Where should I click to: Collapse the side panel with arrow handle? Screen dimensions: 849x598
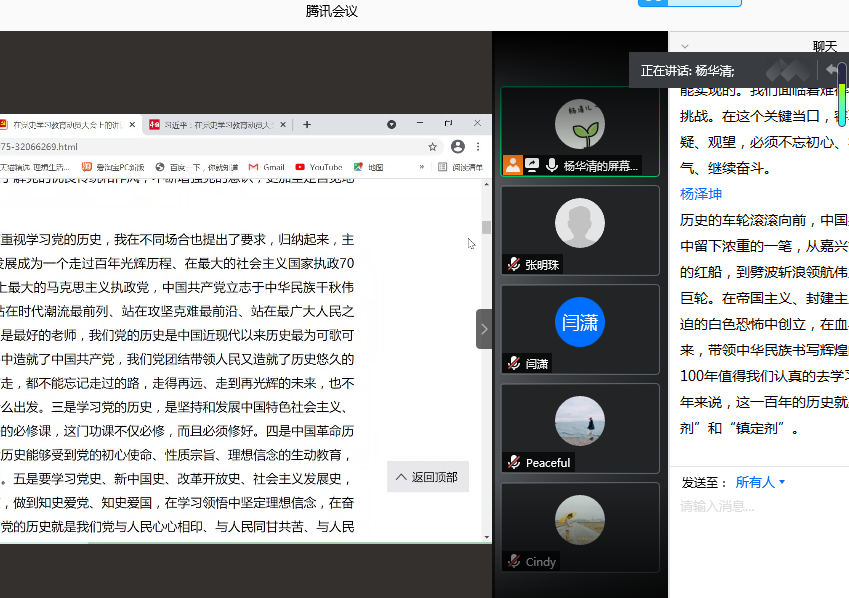[484, 329]
